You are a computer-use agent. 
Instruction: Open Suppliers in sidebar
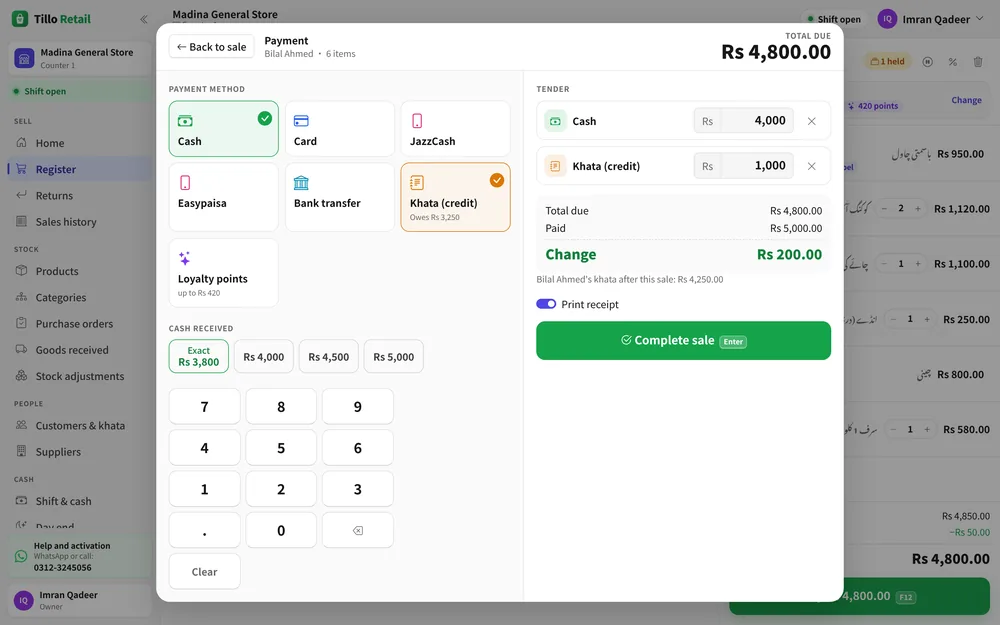click(x=79, y=452)
